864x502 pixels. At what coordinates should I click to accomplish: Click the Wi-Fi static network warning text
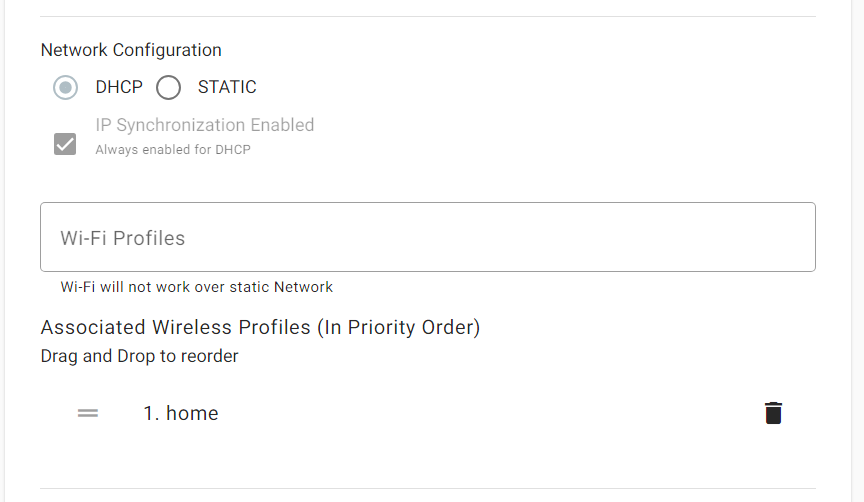(197, 287)
